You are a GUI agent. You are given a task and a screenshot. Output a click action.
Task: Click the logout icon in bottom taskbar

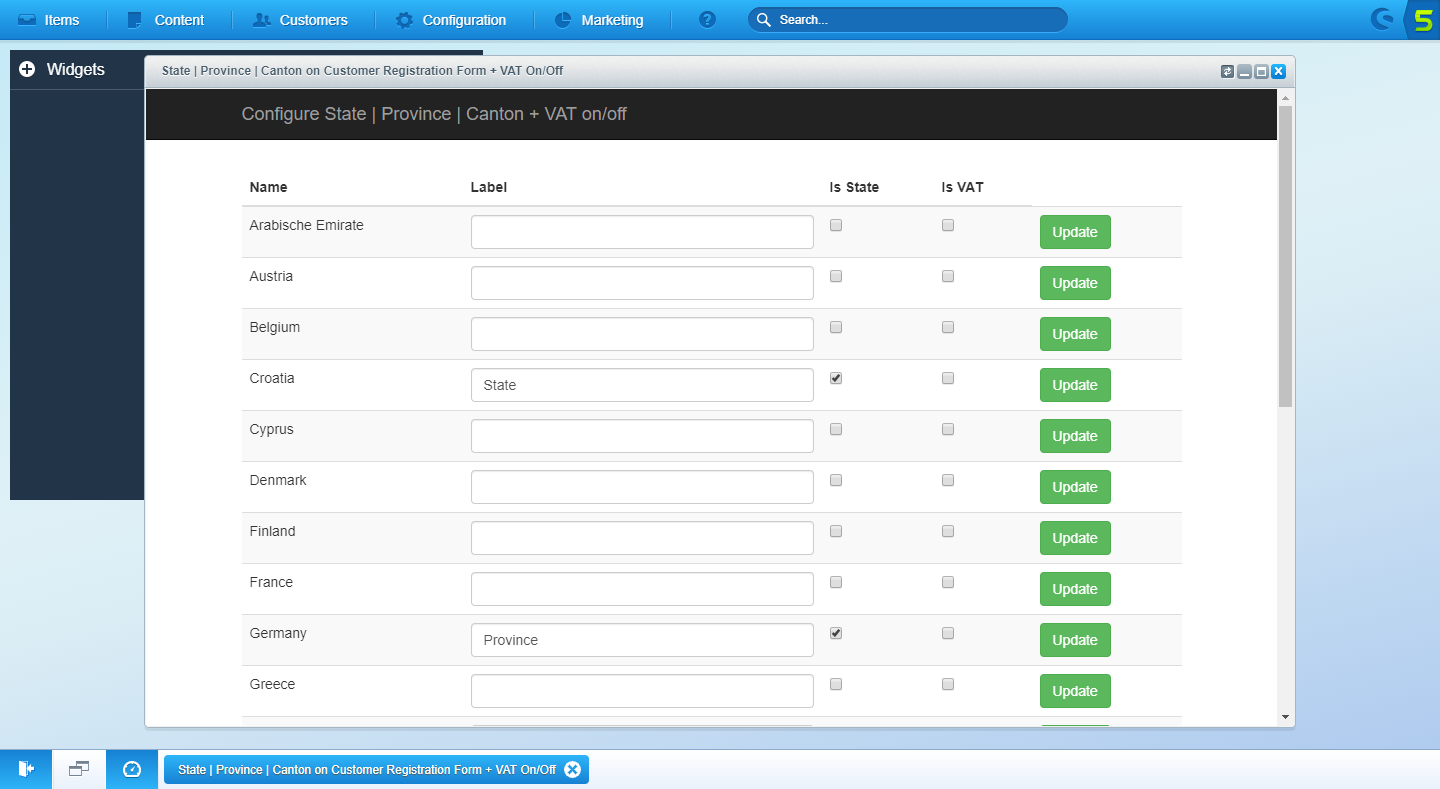coord(26,769)
